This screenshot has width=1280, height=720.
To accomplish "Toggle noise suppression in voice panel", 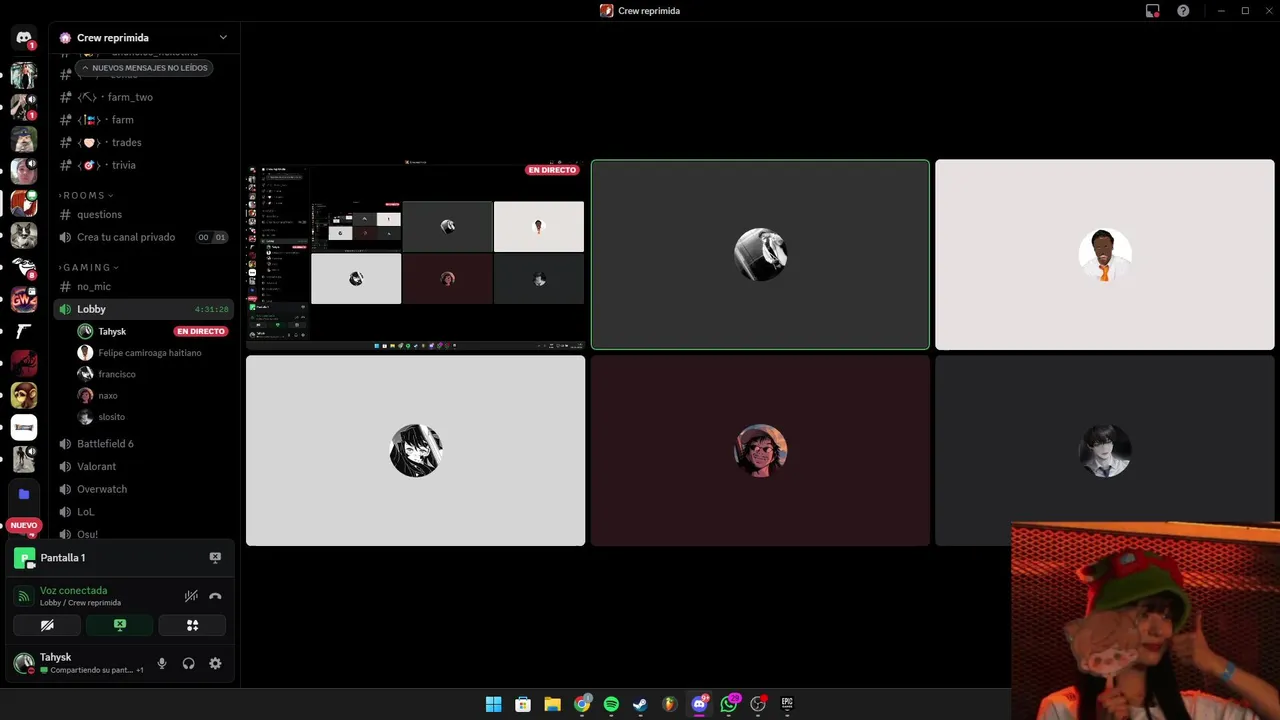I will (191, 596).
